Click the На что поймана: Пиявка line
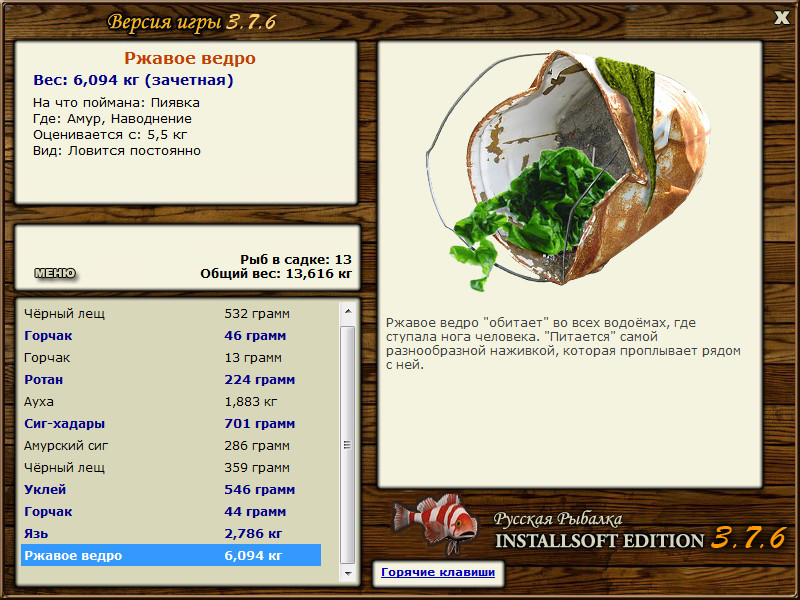Screen dimensions: 800x600 pyautogui.click(x=116, y=103)
